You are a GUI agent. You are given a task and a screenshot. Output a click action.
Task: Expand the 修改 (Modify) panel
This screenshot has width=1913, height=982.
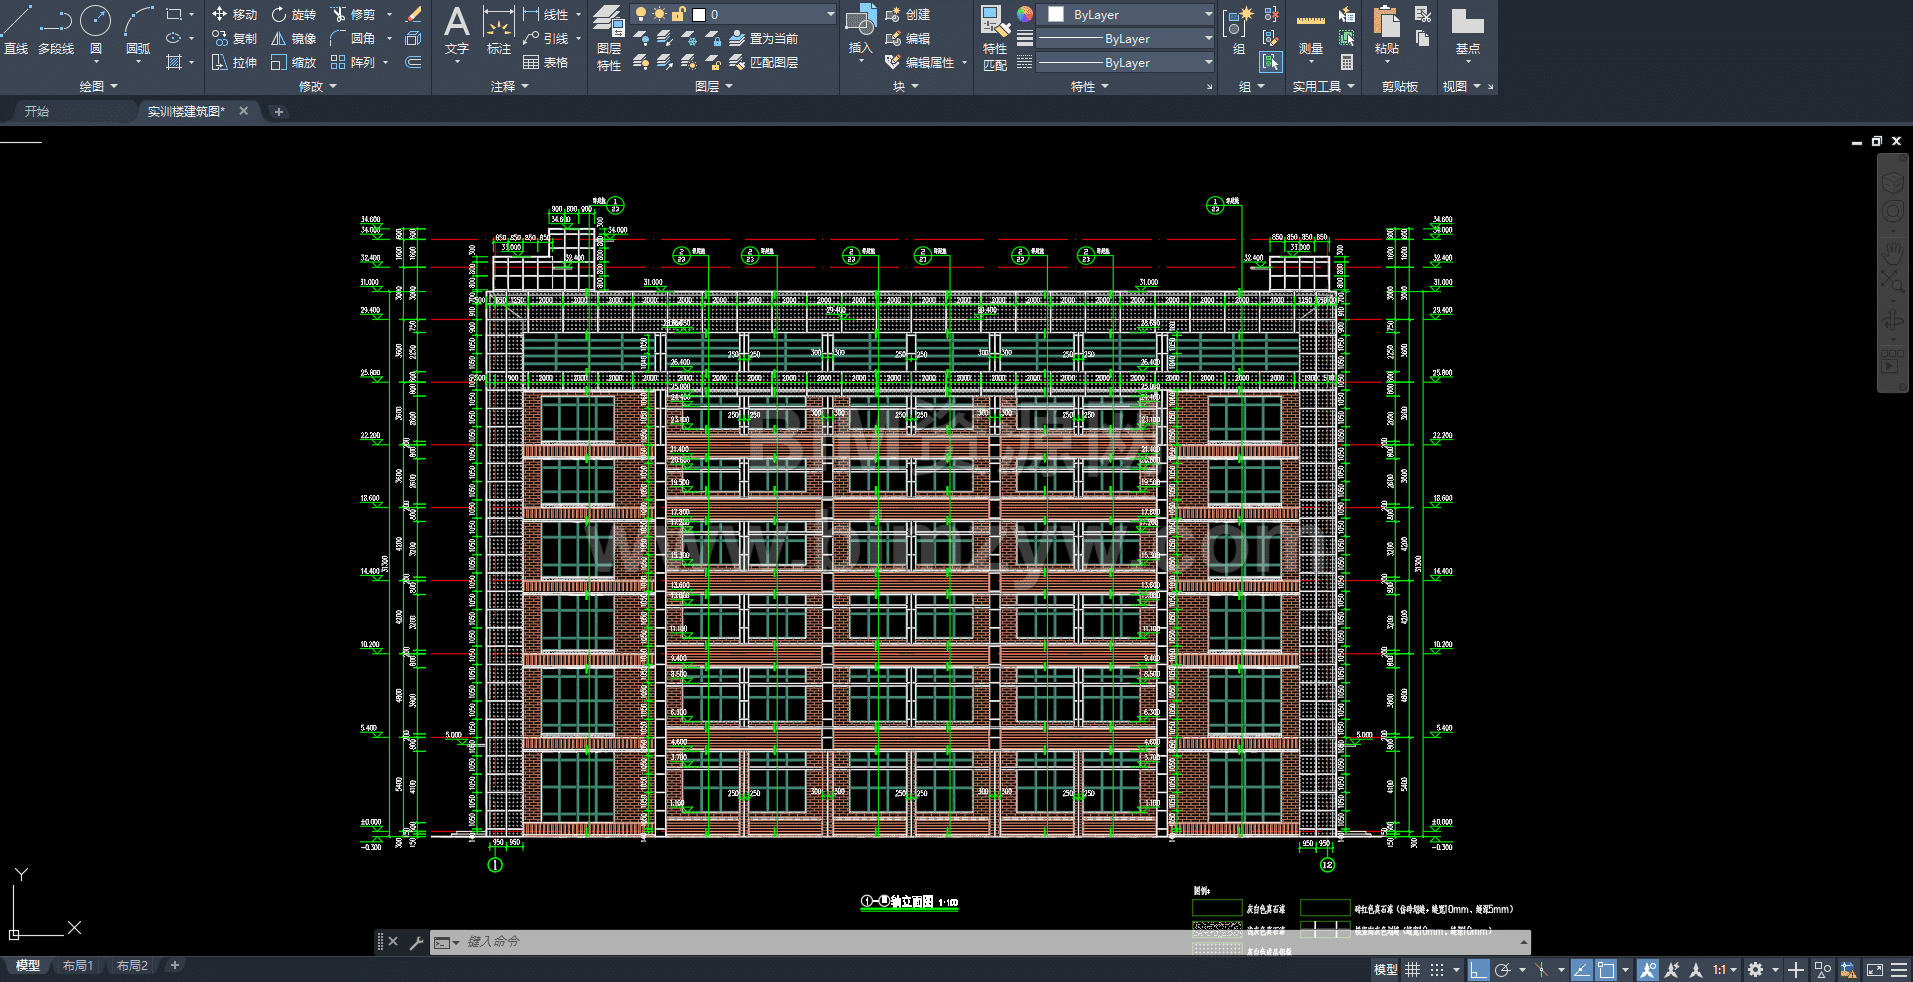pyautogui.click(x=318, y=86)
